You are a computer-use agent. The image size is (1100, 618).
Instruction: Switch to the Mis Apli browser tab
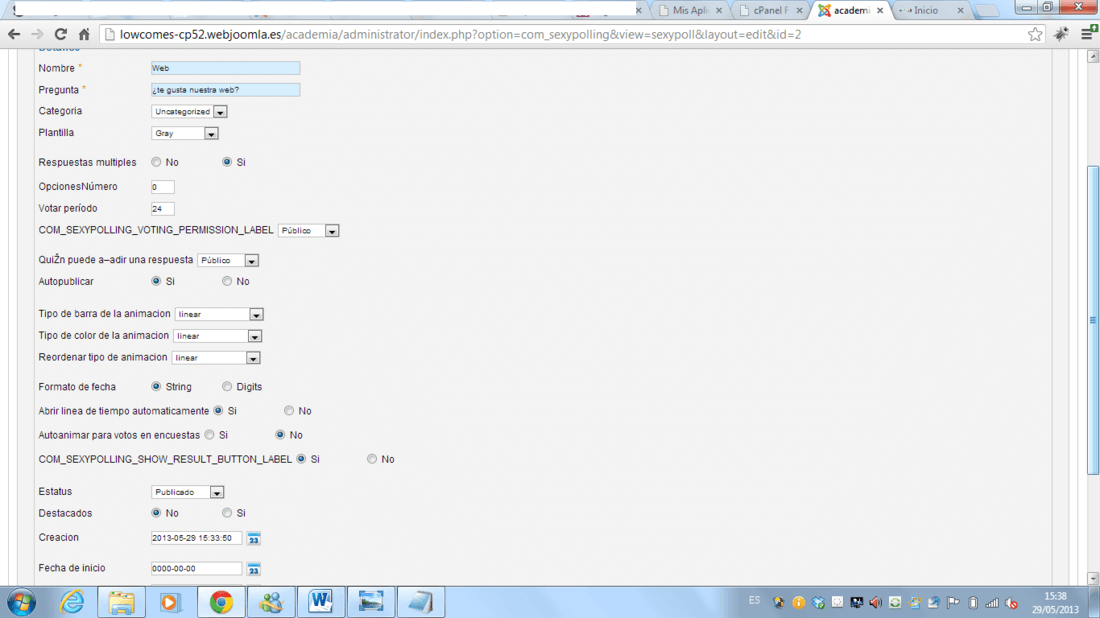[690, 11]
